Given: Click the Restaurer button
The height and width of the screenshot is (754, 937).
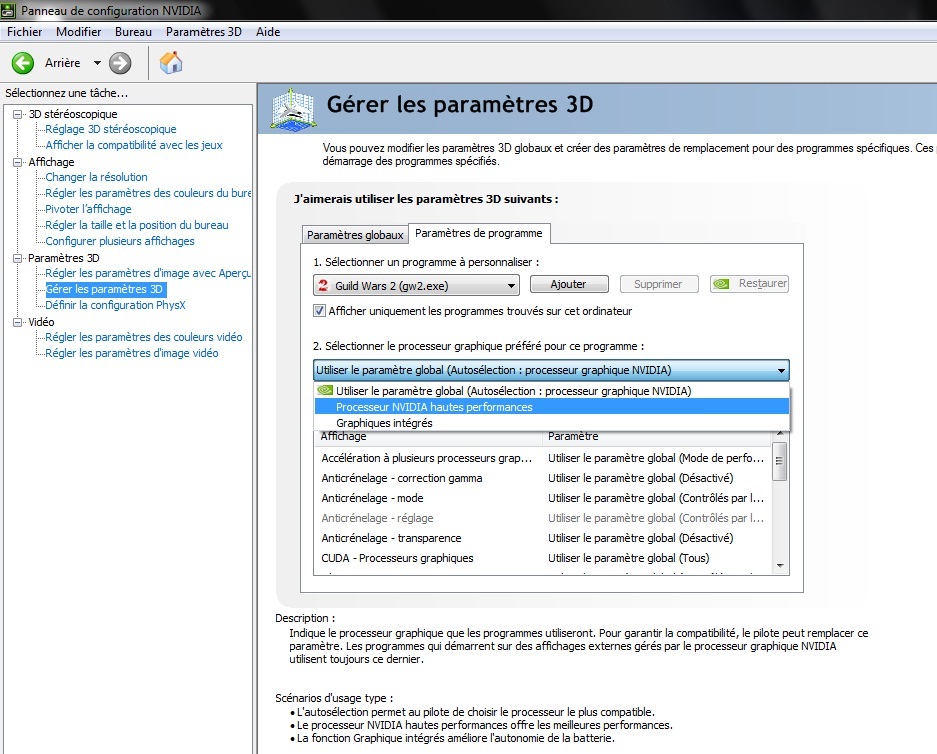Looking at the screenshot, I should 749,284.
